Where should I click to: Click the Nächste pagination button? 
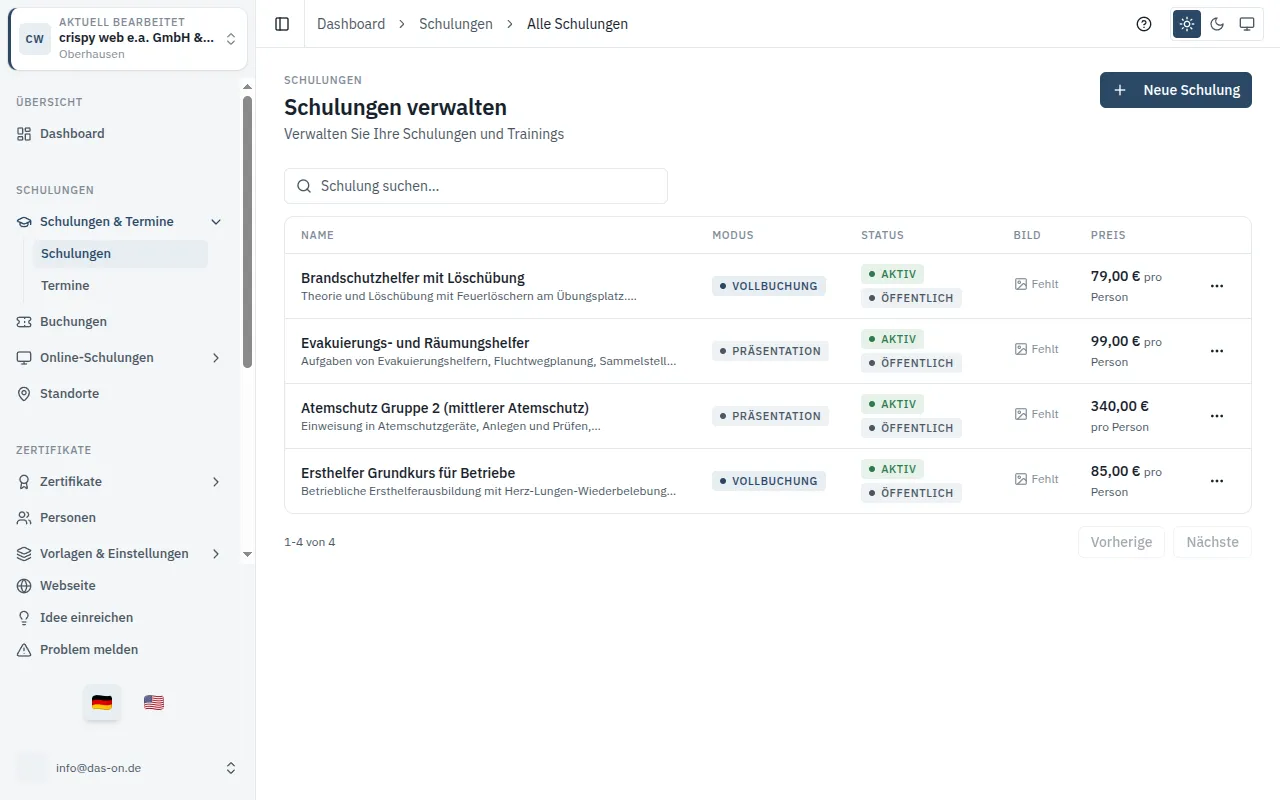coord(1212,542)
